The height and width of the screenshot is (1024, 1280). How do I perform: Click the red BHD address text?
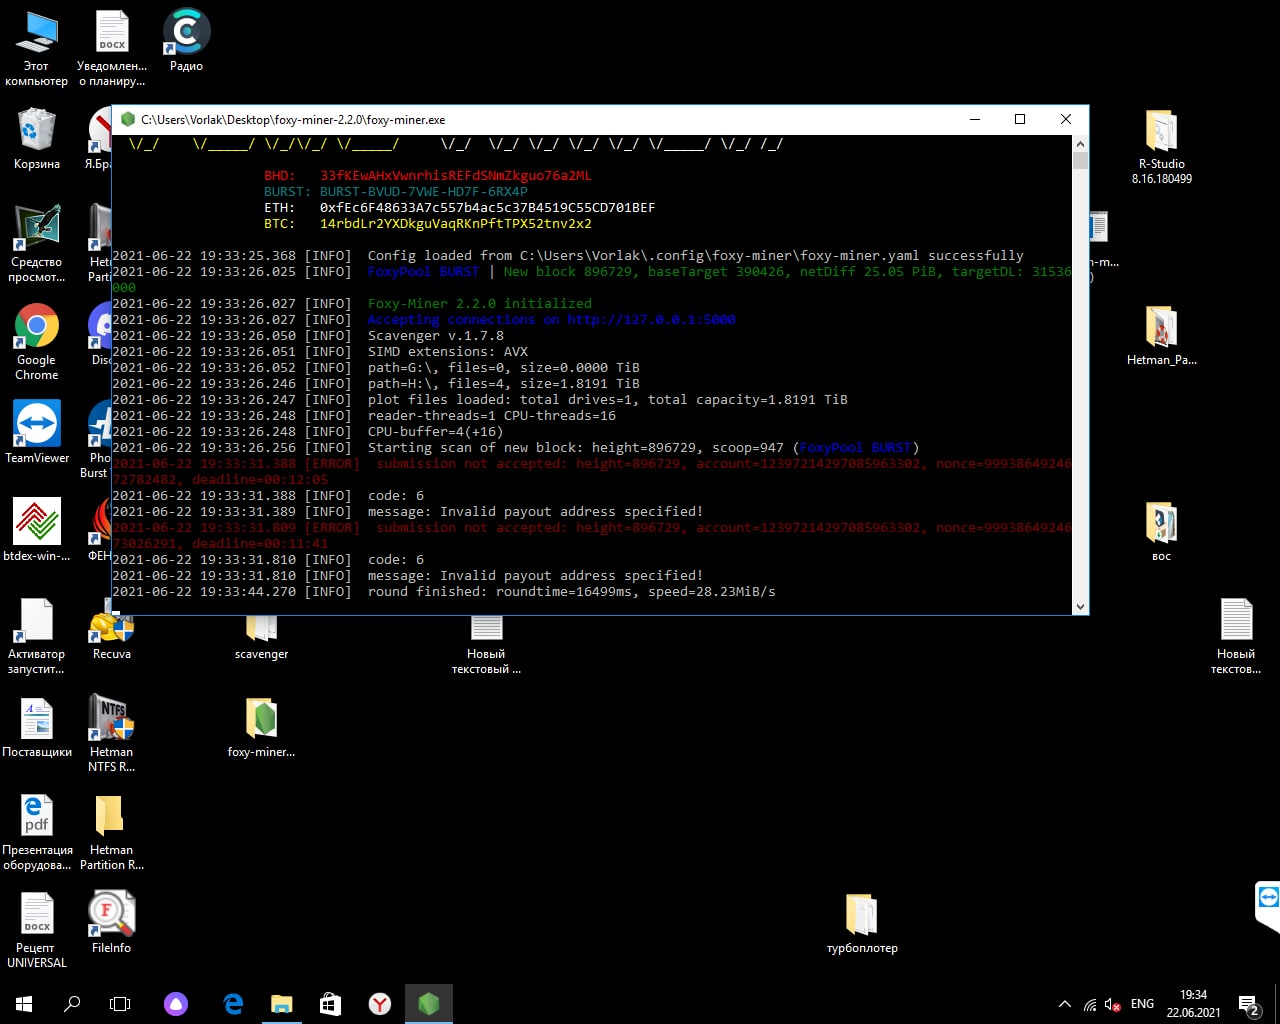(456, 176)
